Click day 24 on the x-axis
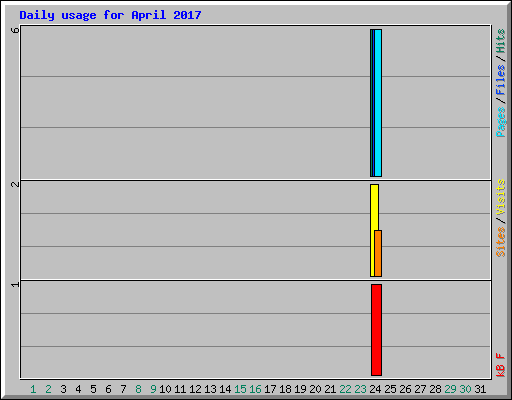This screenshot has width=512, height=400. point(375,389)
